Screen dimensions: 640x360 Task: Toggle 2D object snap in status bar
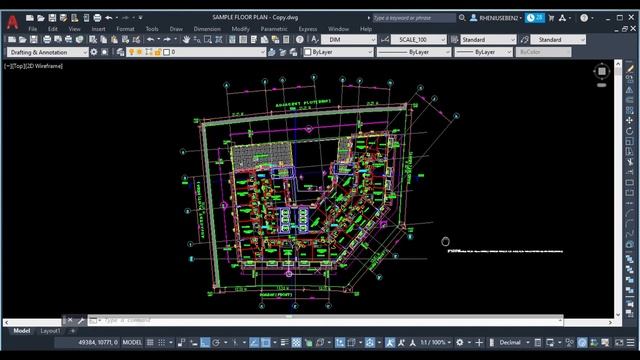[265, 342]
